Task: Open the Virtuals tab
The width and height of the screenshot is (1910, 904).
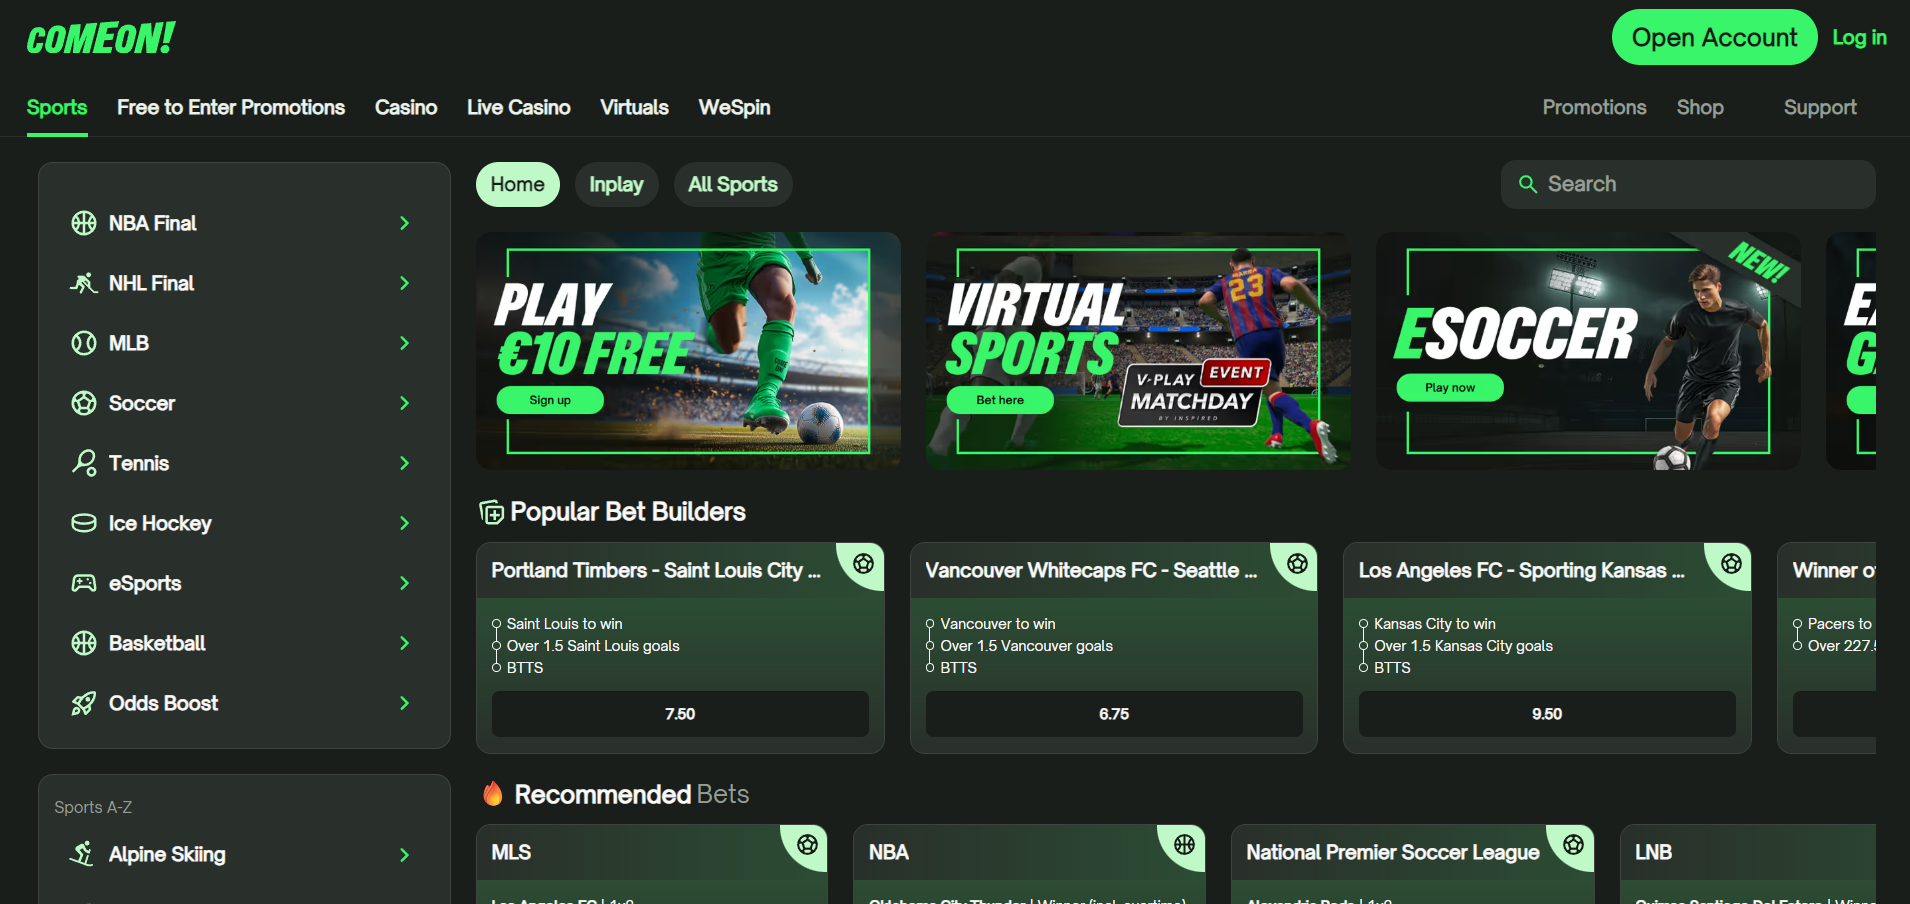Action: point(634,107)
